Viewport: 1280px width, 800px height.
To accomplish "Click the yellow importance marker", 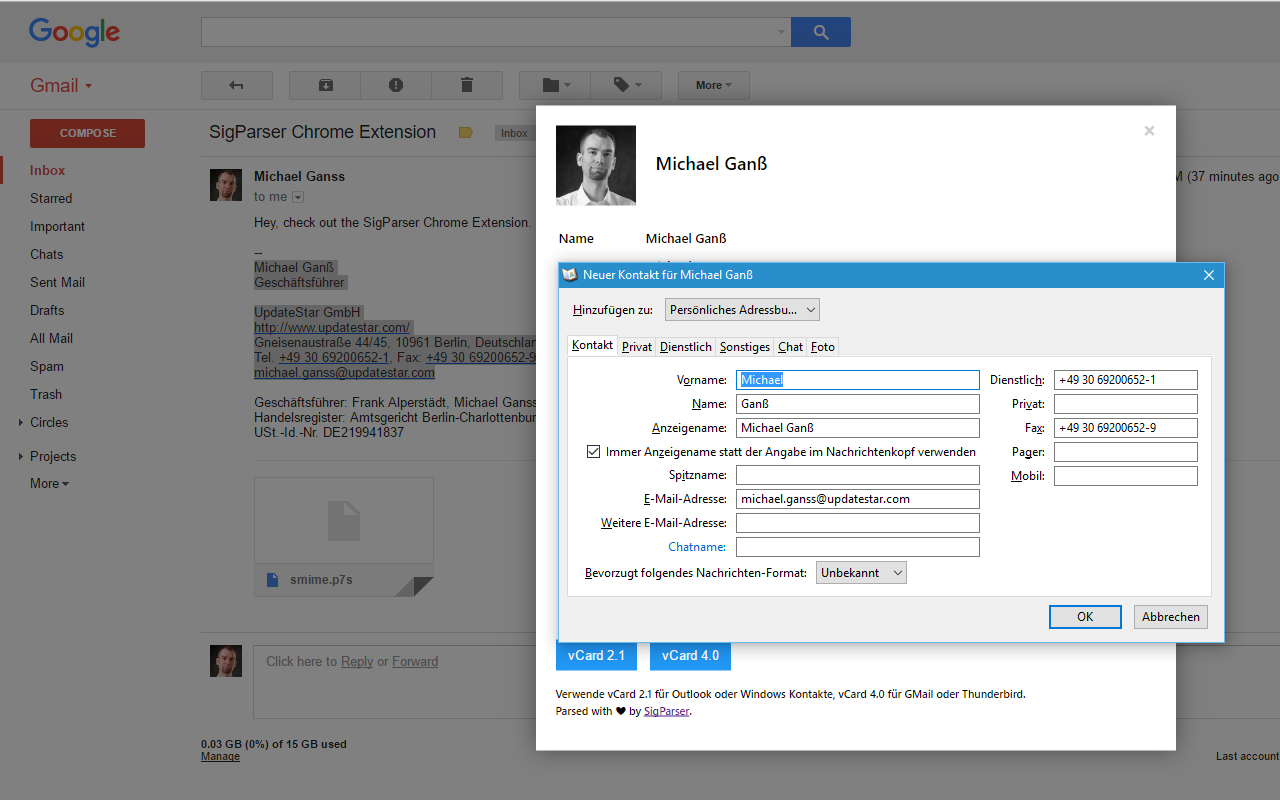I will [465, 131].
